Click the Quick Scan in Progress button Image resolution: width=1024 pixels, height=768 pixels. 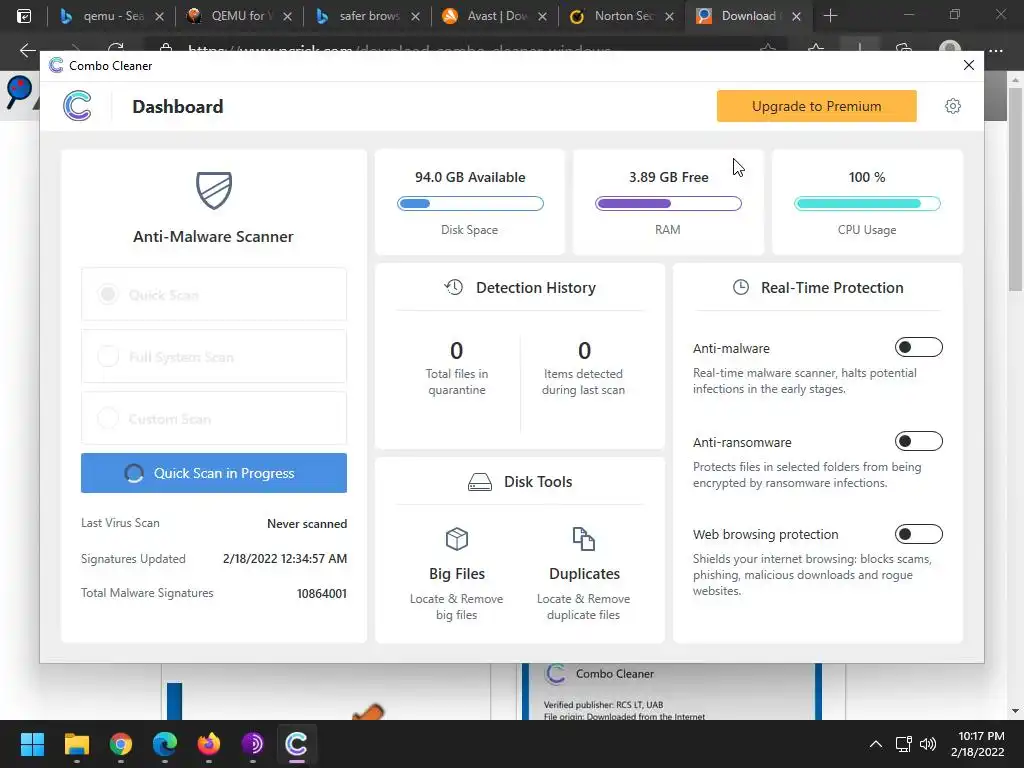click(x=214, y=473)
